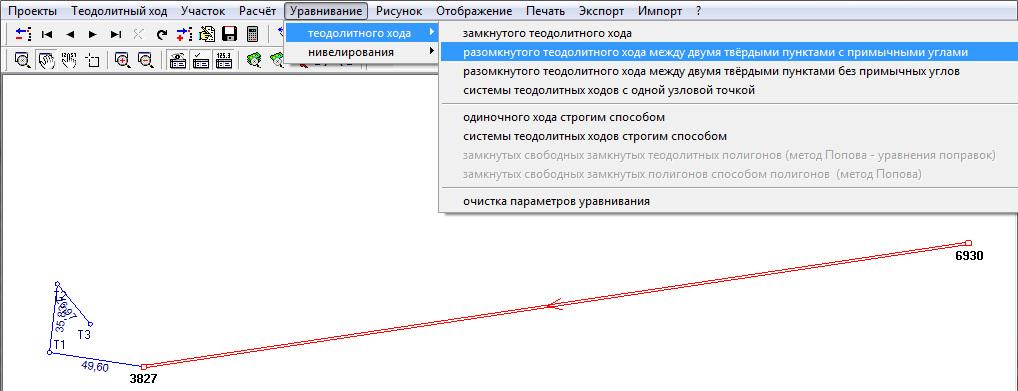Select одиночного хода строгим способом
Image resolution: width=1018 pixels, height=391 pixels.
[x=564, y=117]
